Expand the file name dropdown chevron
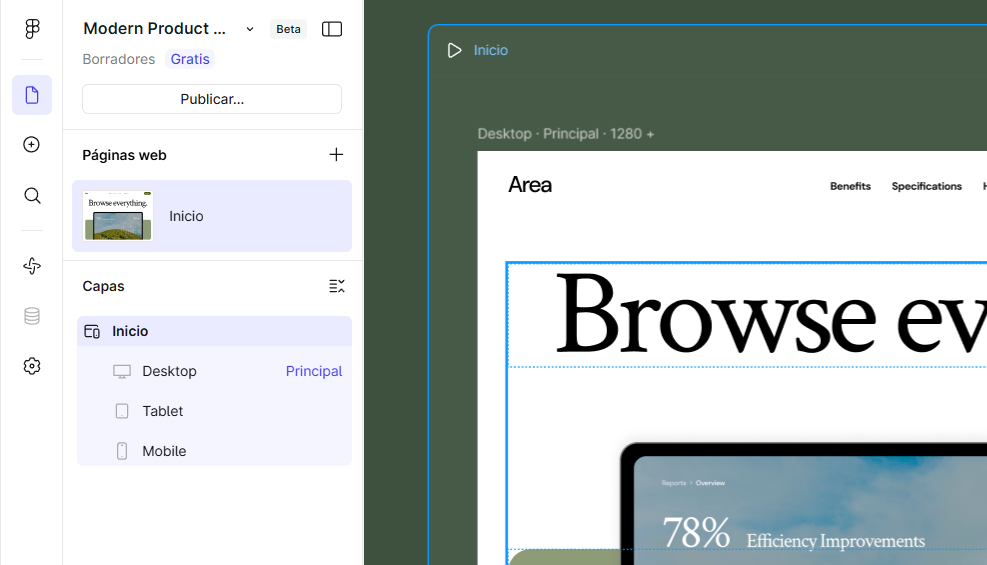This screenshot has width=987, height=565. coord(250,29)
